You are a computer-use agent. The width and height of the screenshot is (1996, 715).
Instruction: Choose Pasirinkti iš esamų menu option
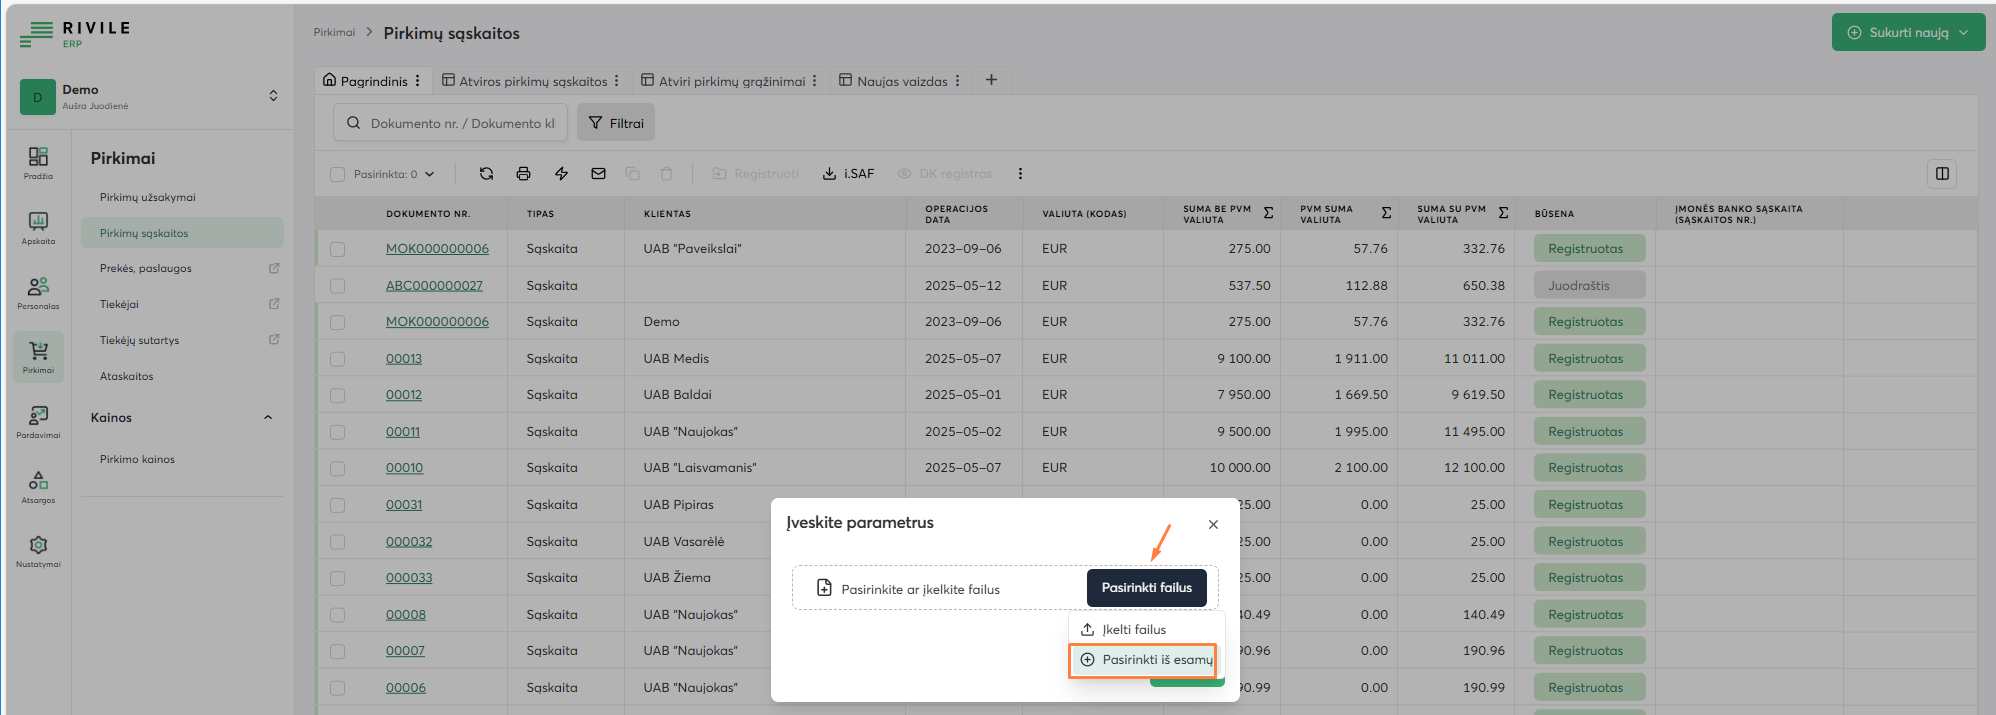(x=1143, y=660)
